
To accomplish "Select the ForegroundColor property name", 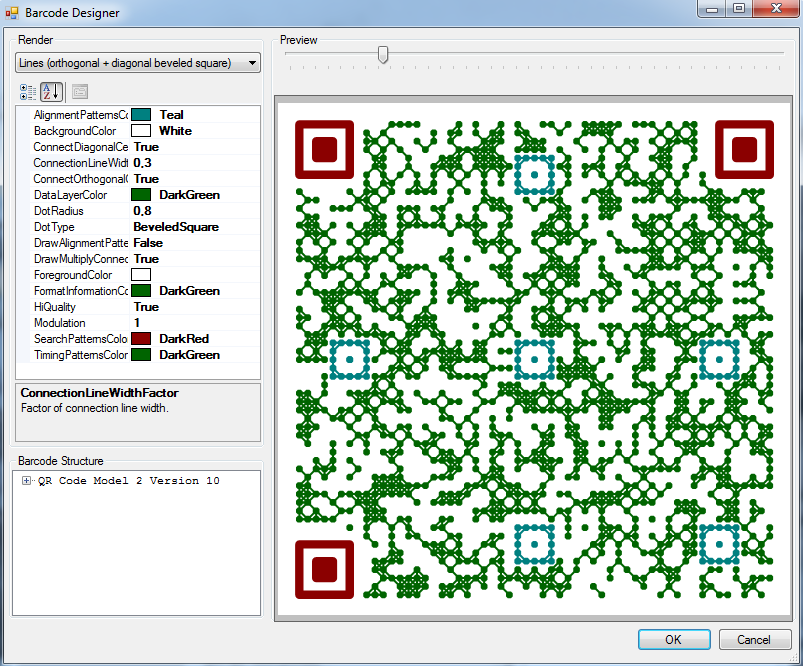I will pos(73,275).
